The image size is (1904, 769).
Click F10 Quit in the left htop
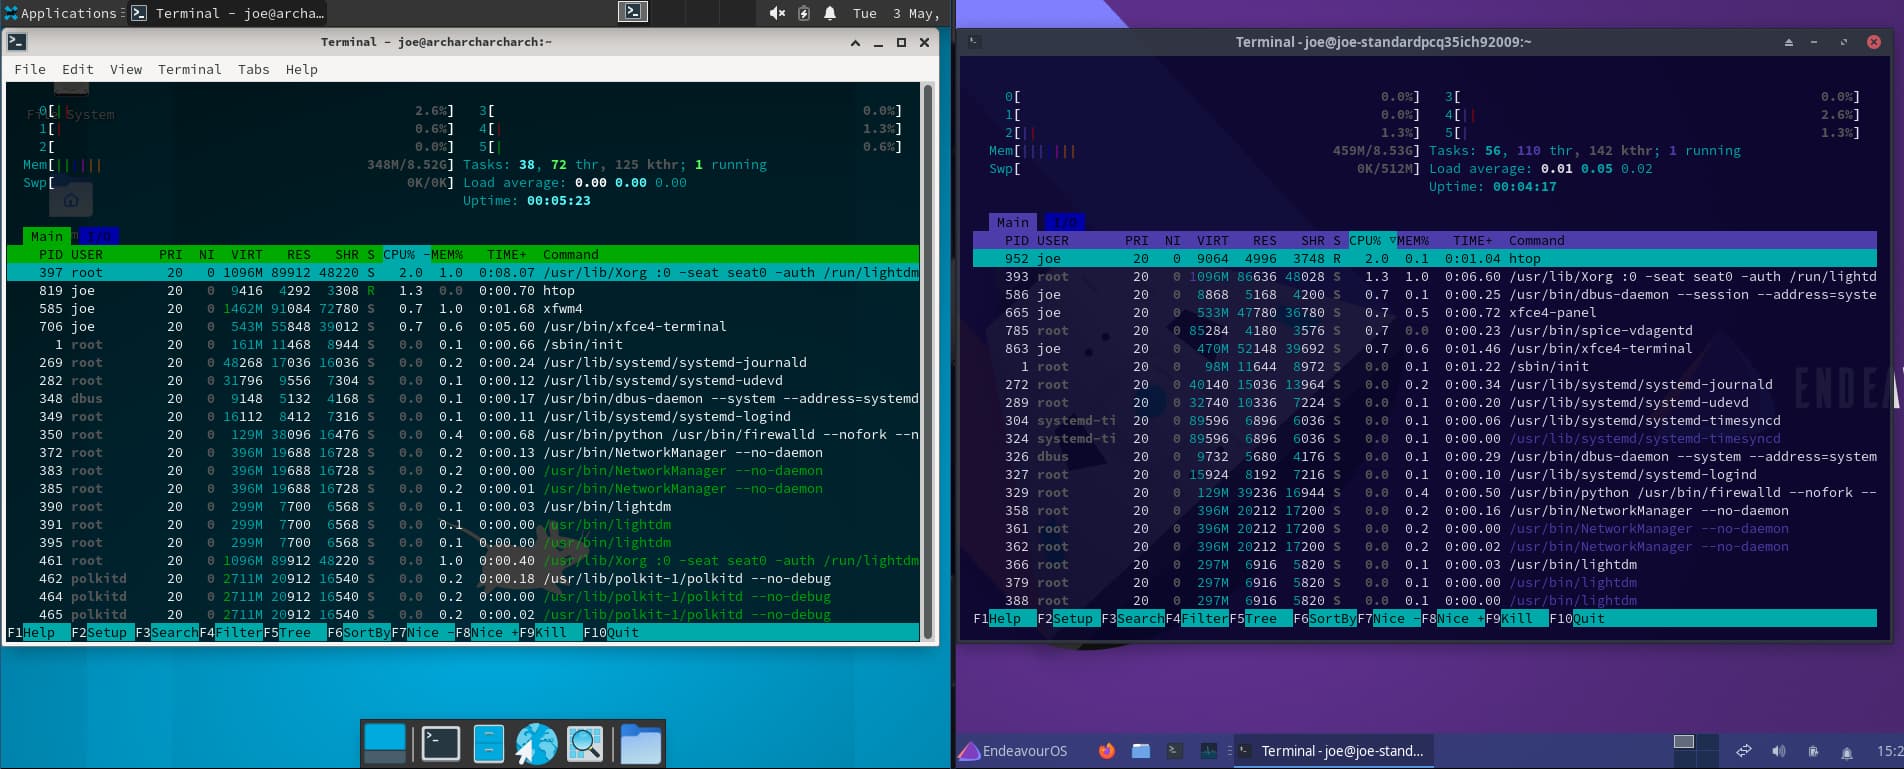click(611, 632)
